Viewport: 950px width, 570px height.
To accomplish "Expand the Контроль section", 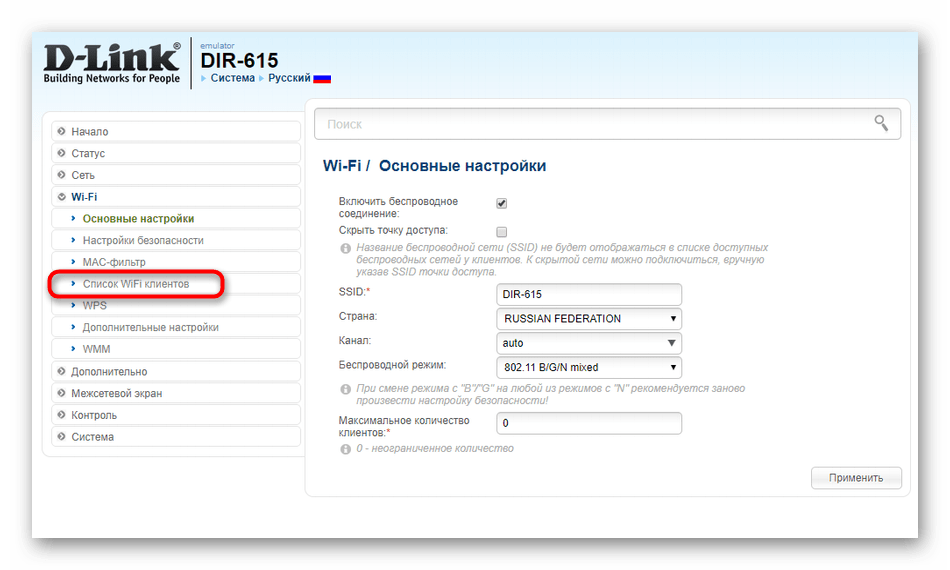I will (176, 414).
